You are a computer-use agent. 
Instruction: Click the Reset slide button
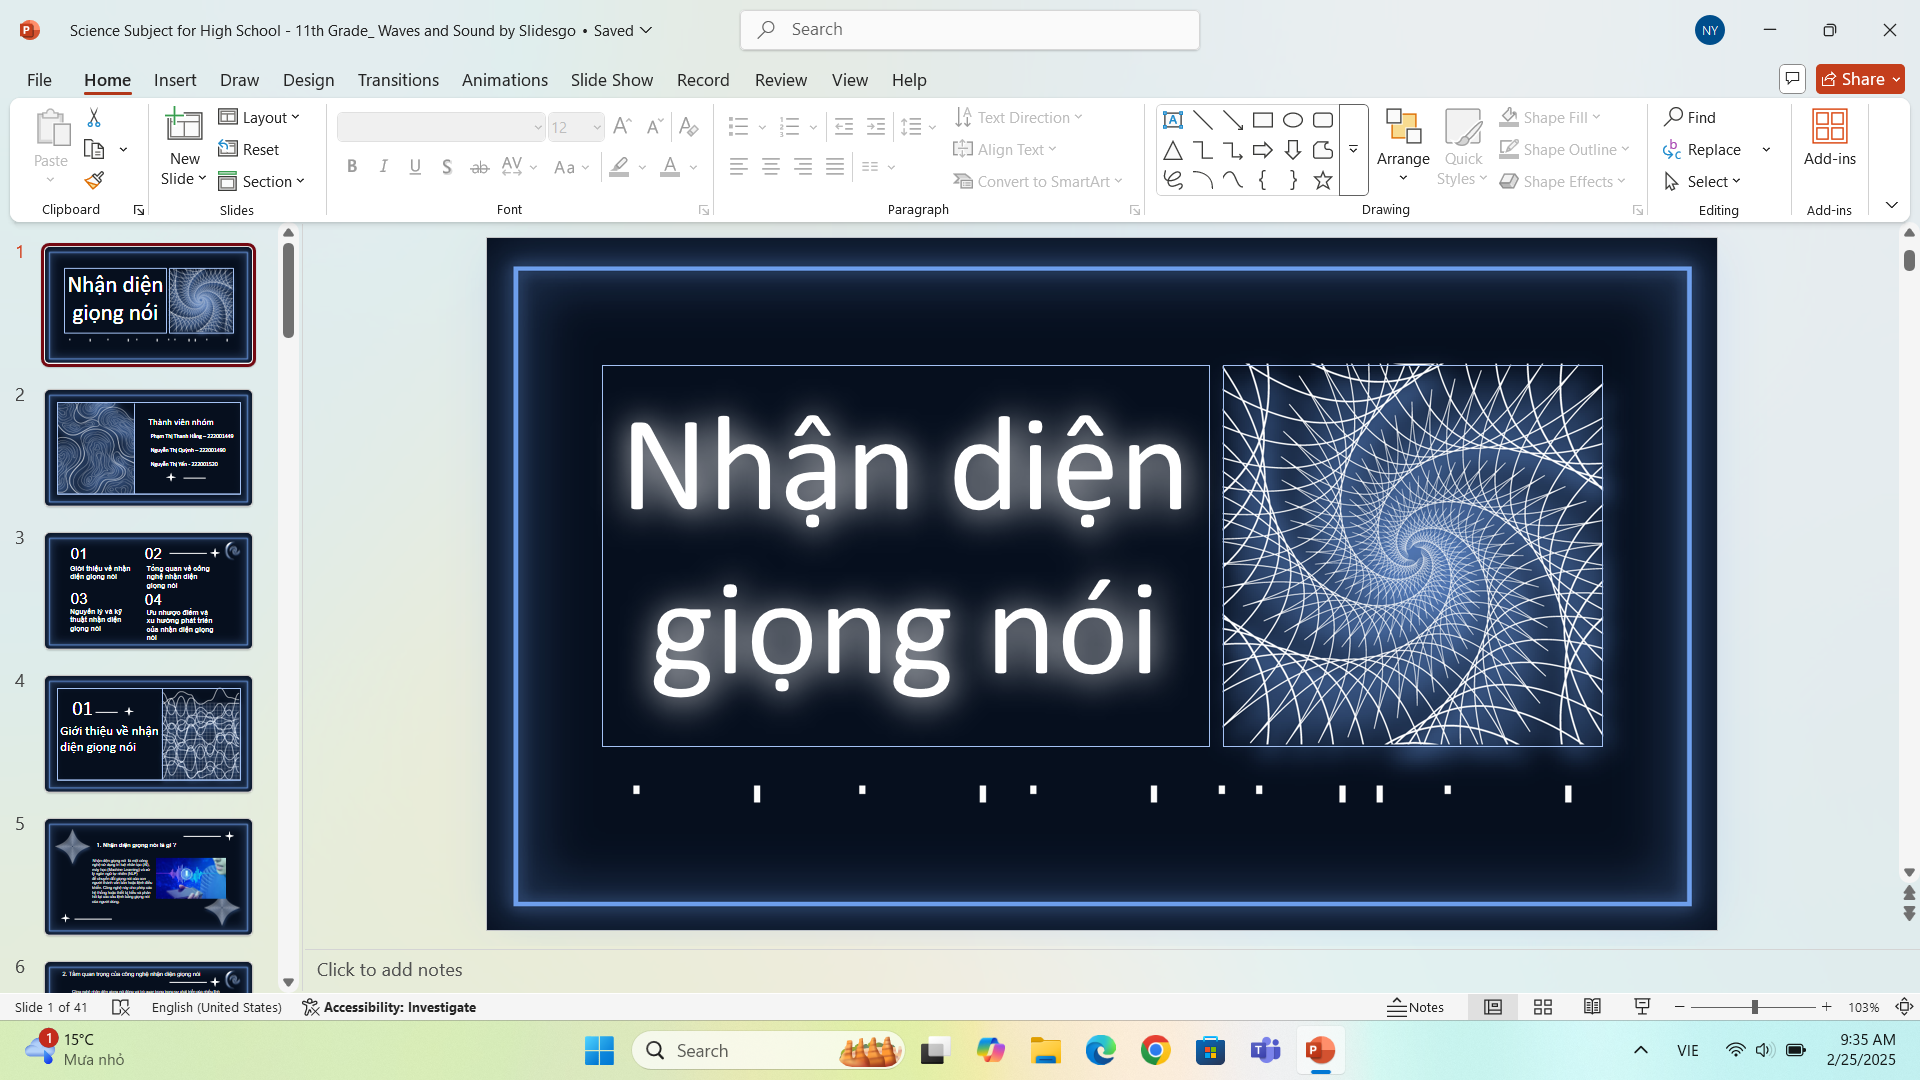[x=249, y=149]
